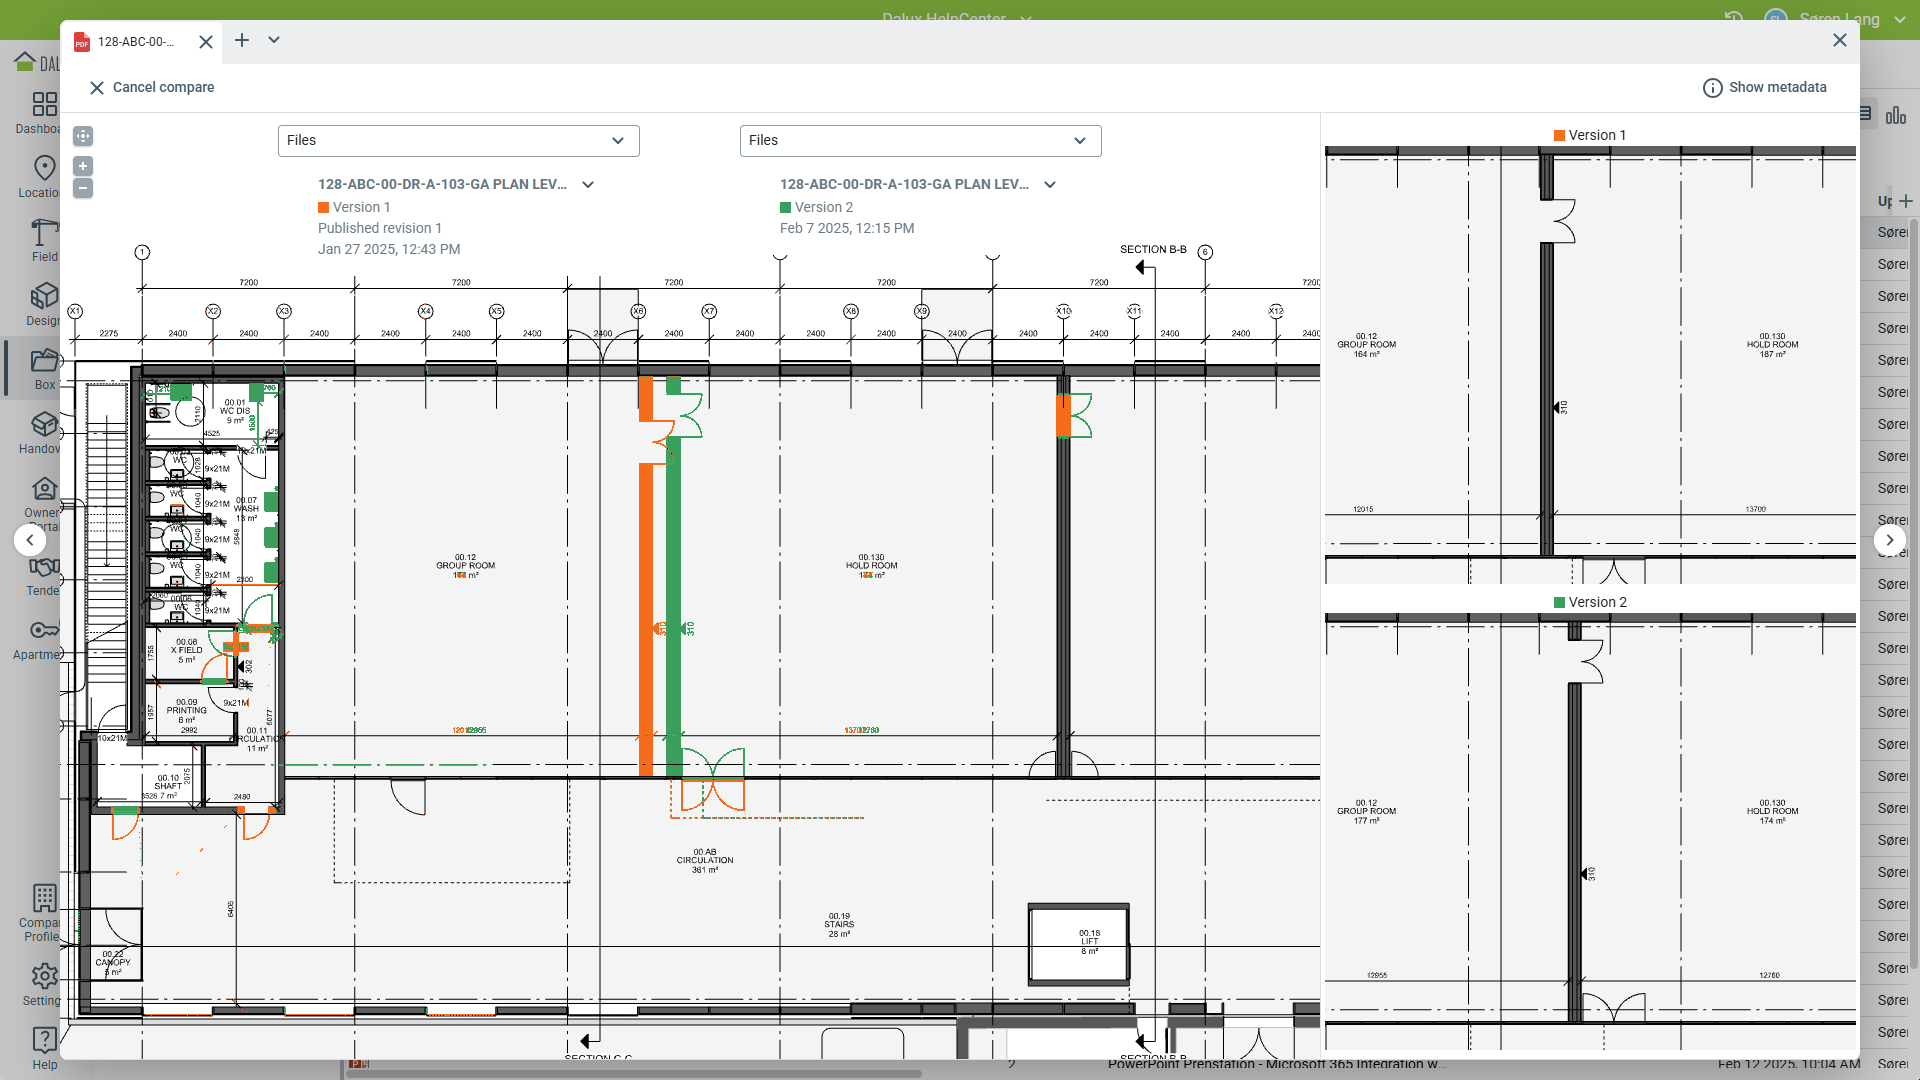Go to previous file with left arrow
The height and width of the screenshot is (1080, 1920).
(30, 540)
